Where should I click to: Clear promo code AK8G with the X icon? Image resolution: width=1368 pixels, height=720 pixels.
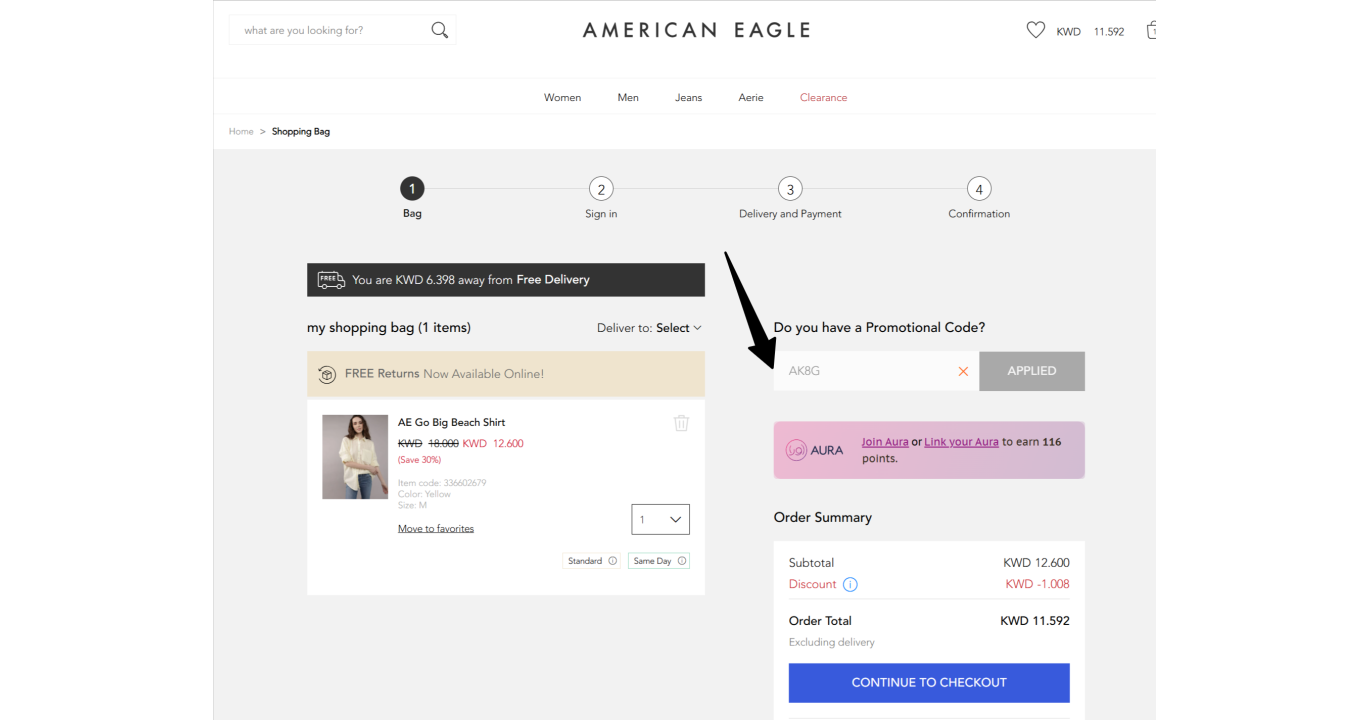click(963, 371)
